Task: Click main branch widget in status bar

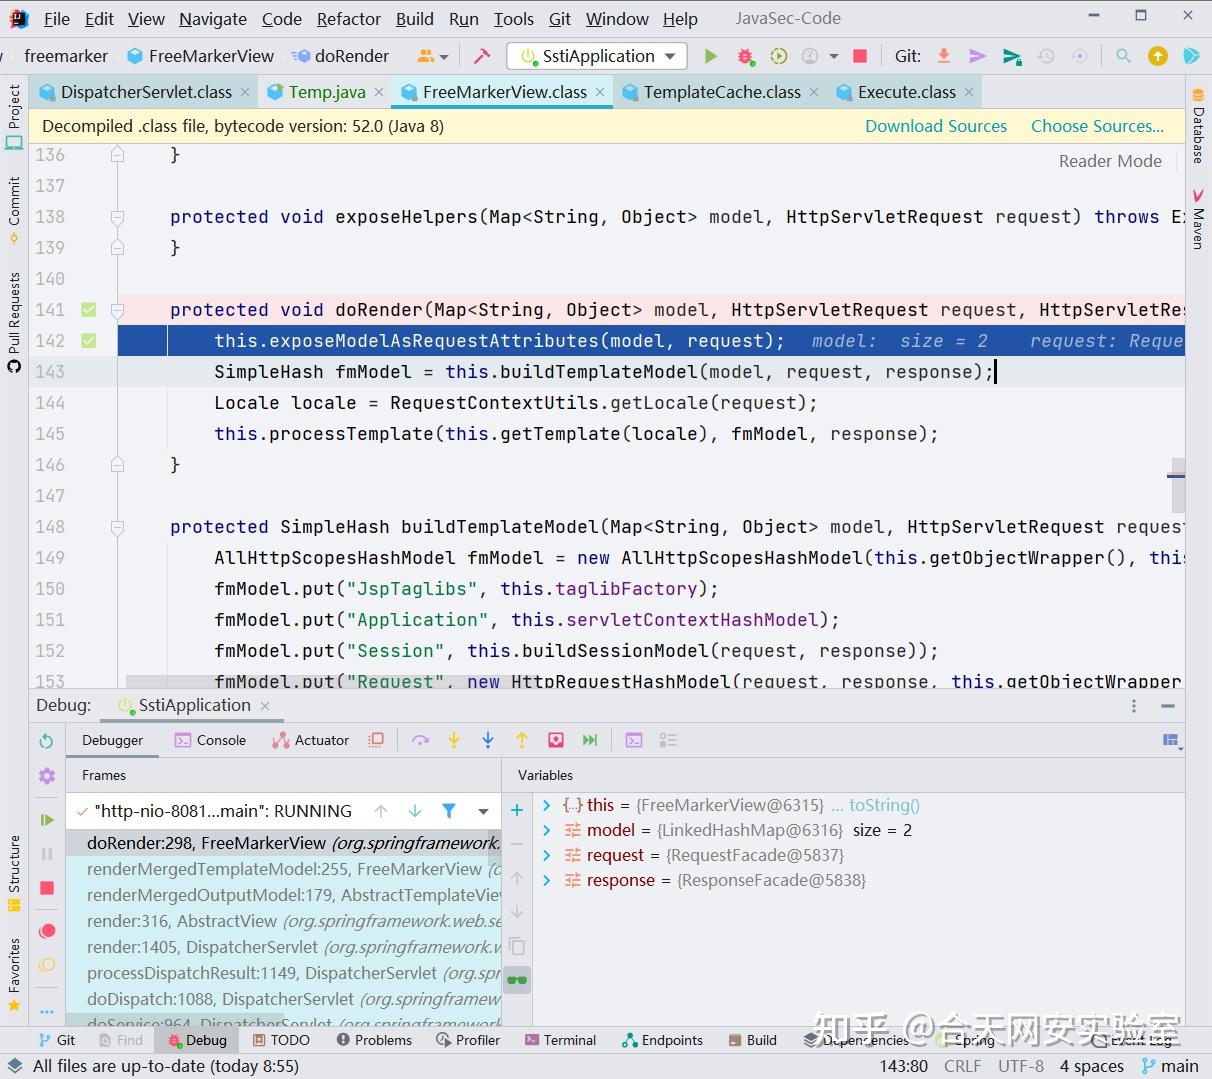Action: pos(1169,1066)
